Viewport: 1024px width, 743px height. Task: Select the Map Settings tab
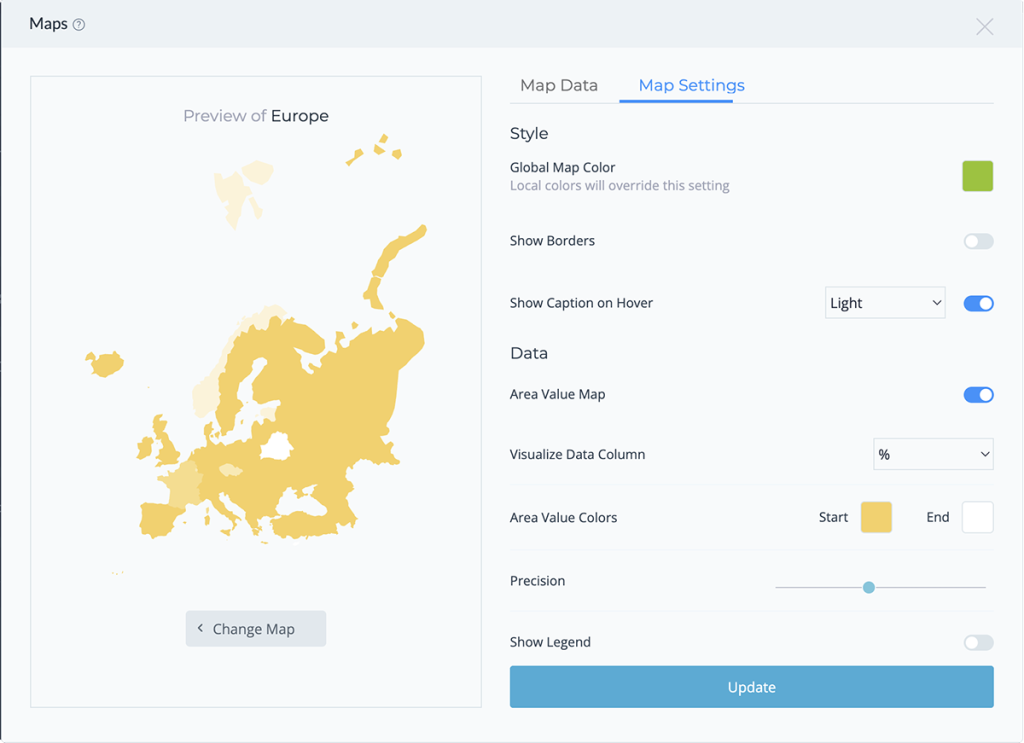[x=690, y=86]
